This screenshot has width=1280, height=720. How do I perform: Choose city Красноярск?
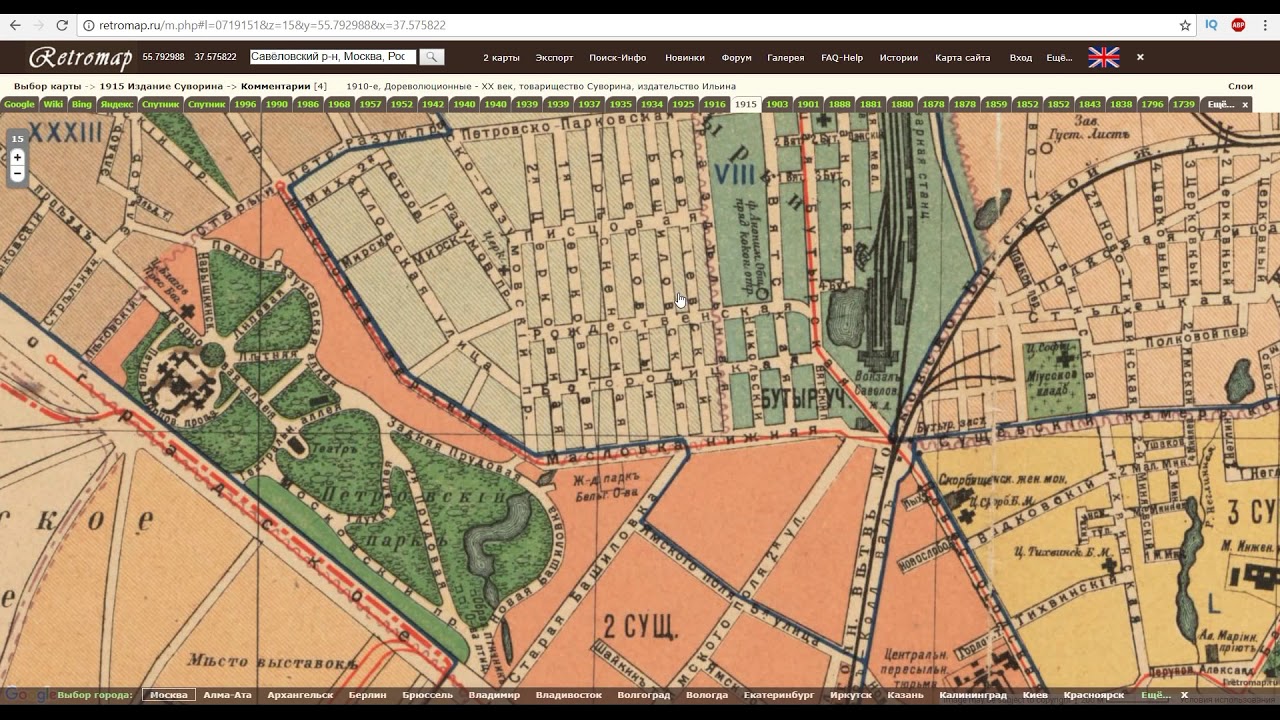[1094, 695]
